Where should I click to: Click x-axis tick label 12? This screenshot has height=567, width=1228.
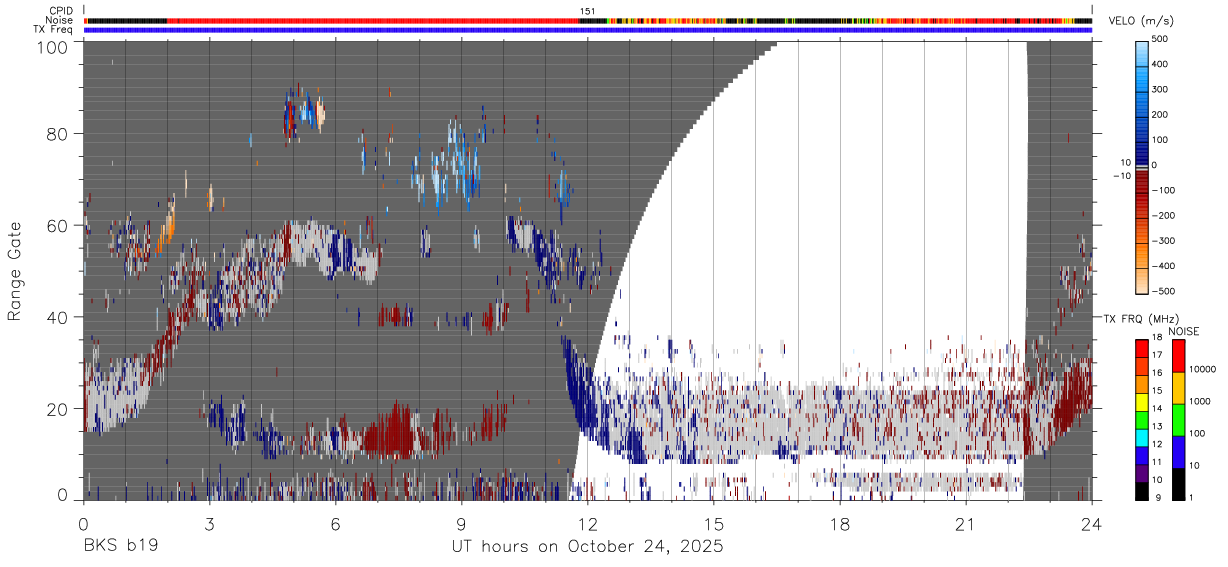click(x=587, y=525)
